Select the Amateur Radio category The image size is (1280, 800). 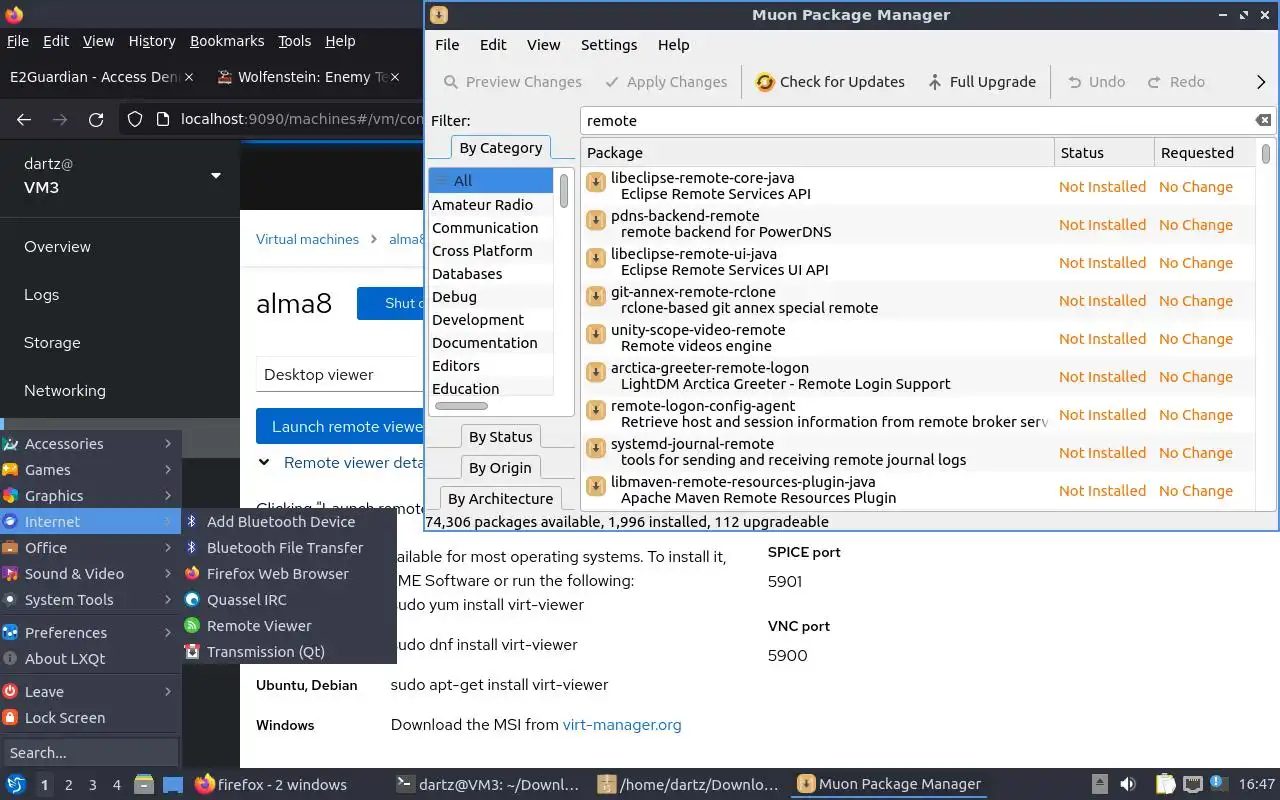point(491,205)
